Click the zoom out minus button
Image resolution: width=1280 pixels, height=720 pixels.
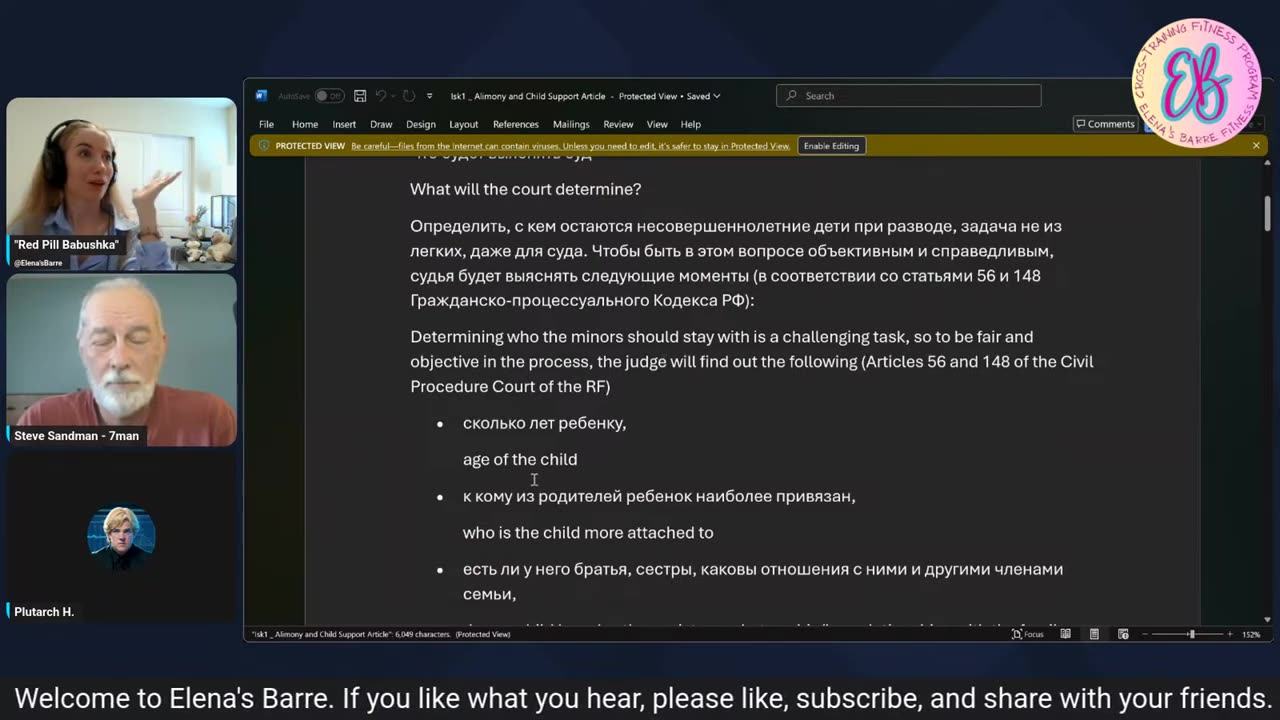1145,634
